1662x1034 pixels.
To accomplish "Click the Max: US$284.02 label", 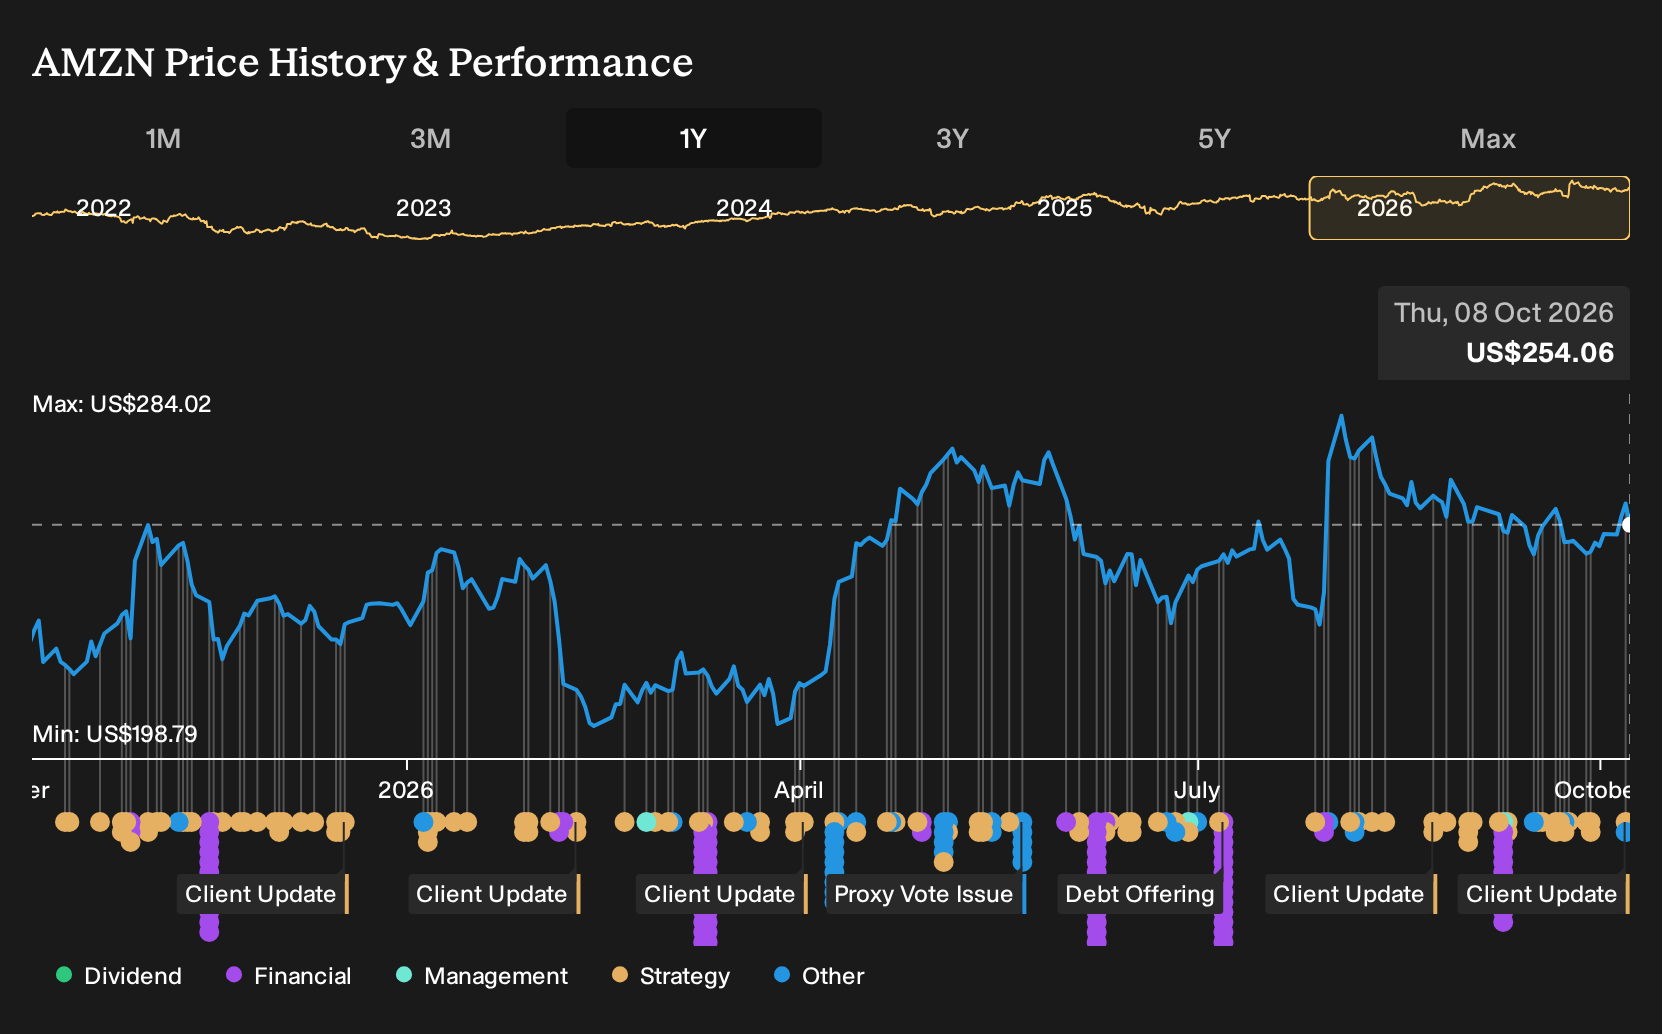I will [122, 404].
